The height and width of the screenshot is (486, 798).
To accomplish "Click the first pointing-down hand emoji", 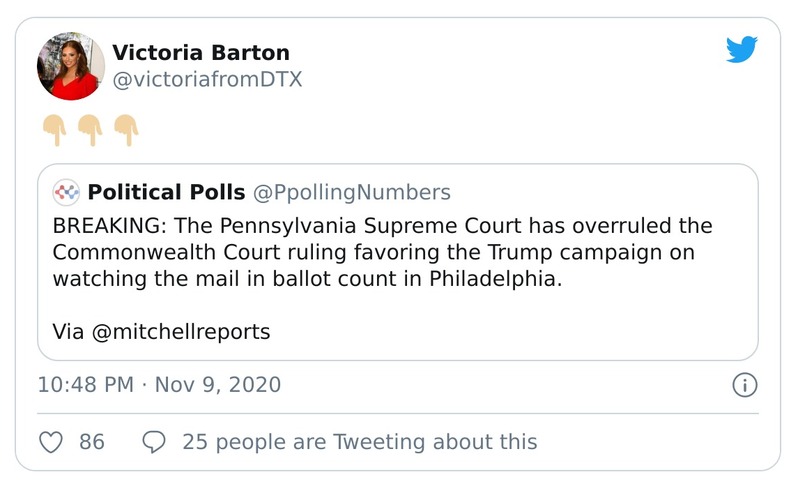I will point(54,130).
